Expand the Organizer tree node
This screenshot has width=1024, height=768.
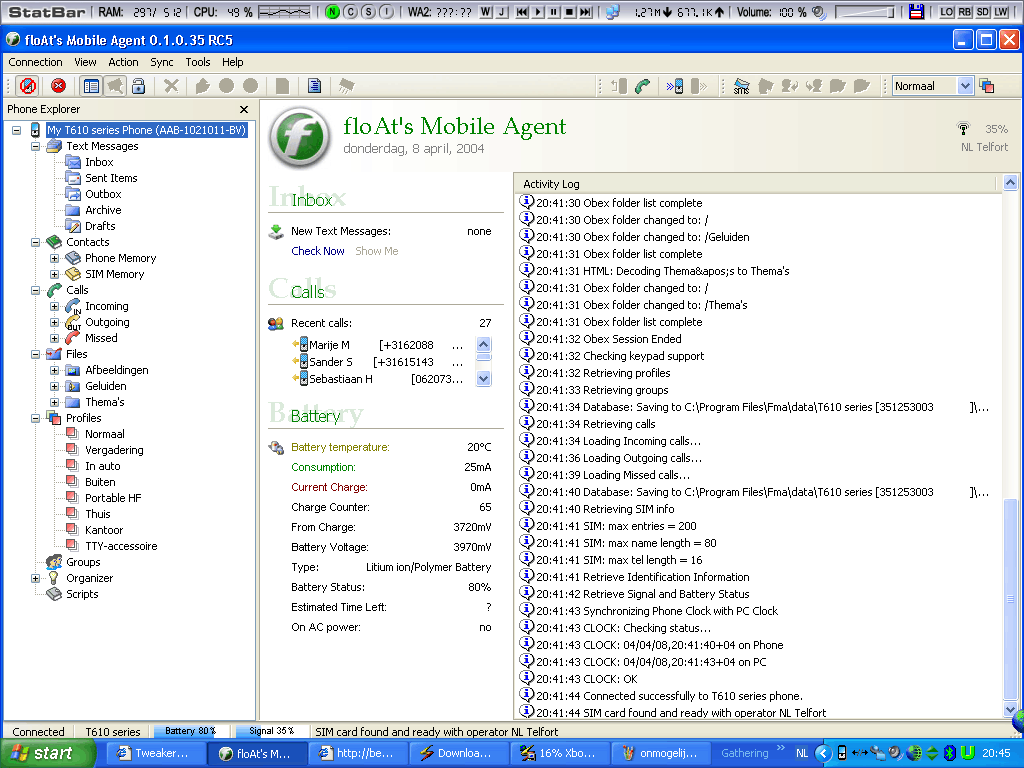35,578
